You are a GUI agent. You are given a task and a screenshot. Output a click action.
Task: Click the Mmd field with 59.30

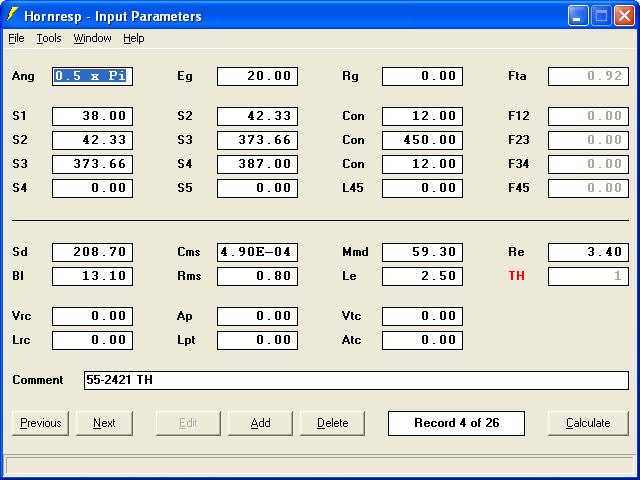pyautogui.click(x=422, y=252)
